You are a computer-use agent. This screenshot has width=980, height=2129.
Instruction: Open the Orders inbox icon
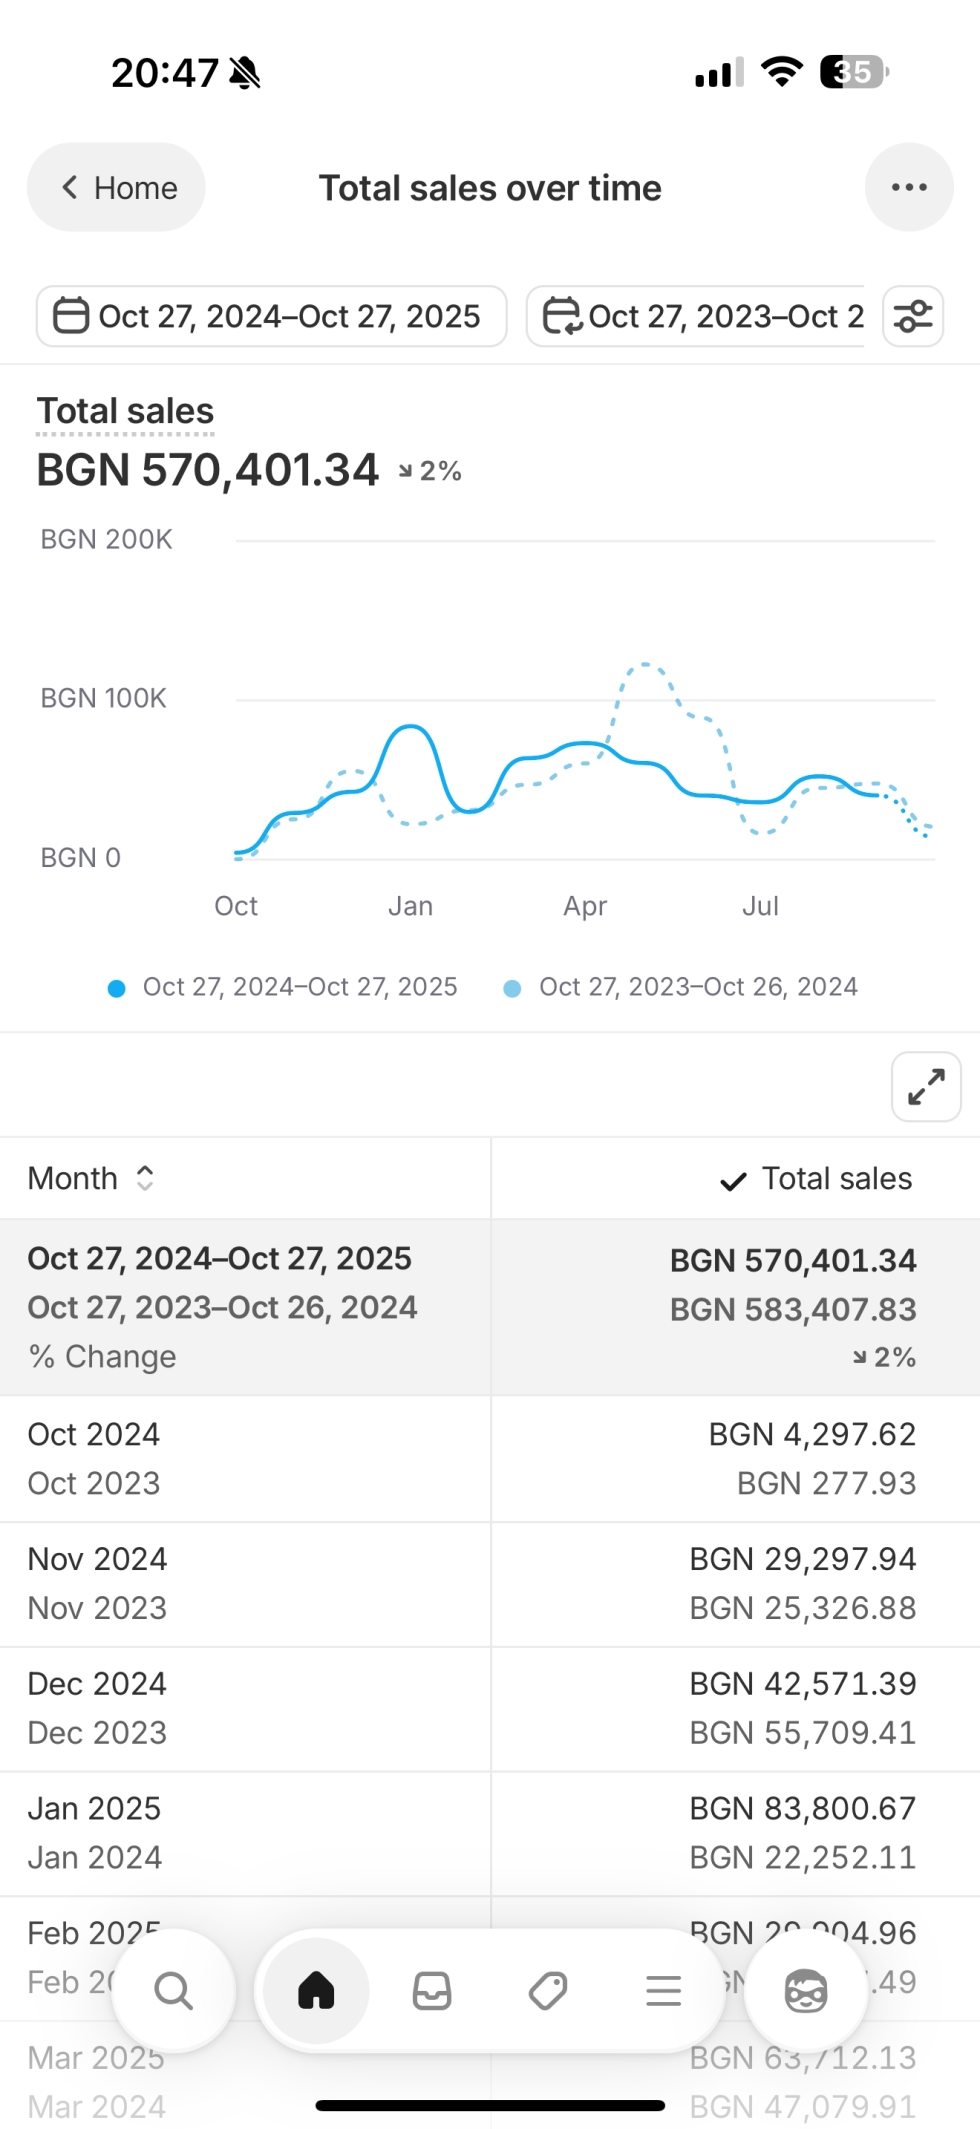[x=432, y=1990]
